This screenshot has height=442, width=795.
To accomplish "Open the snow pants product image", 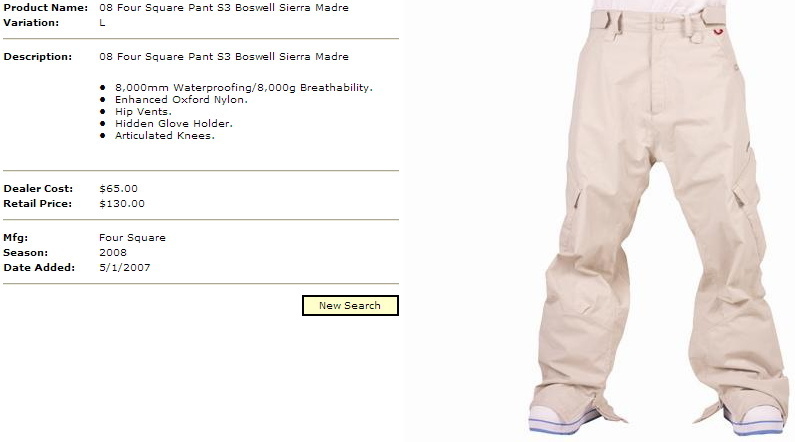I will click(x=659, y=218).
